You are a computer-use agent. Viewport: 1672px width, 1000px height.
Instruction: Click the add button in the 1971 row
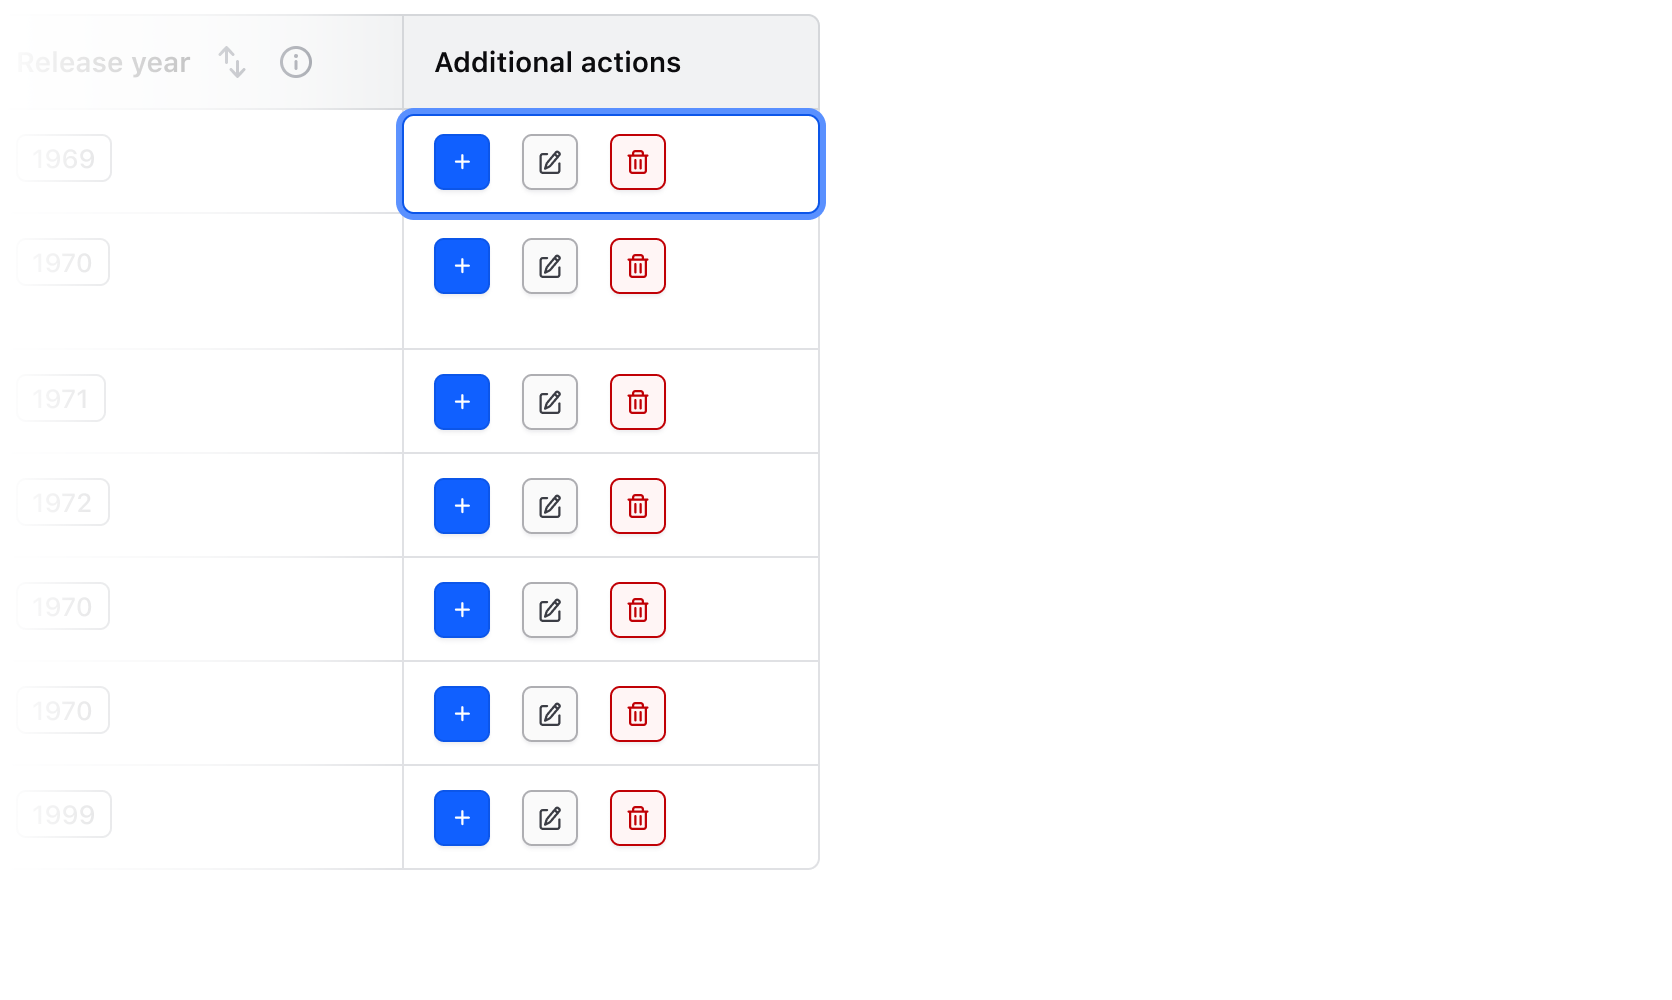pos(462,402)
